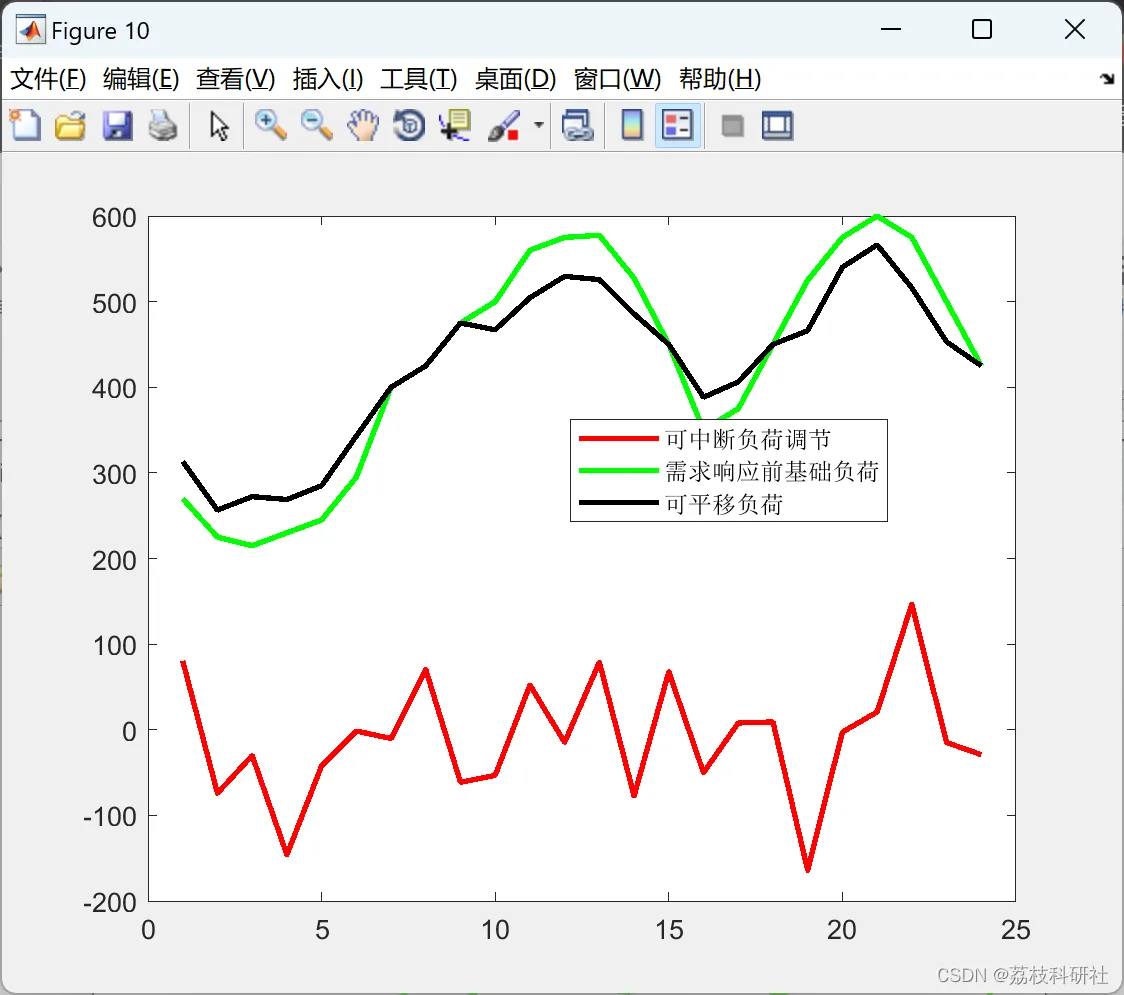Open the 工具(T) menu
1124x995 pixels.
point(419,79)
